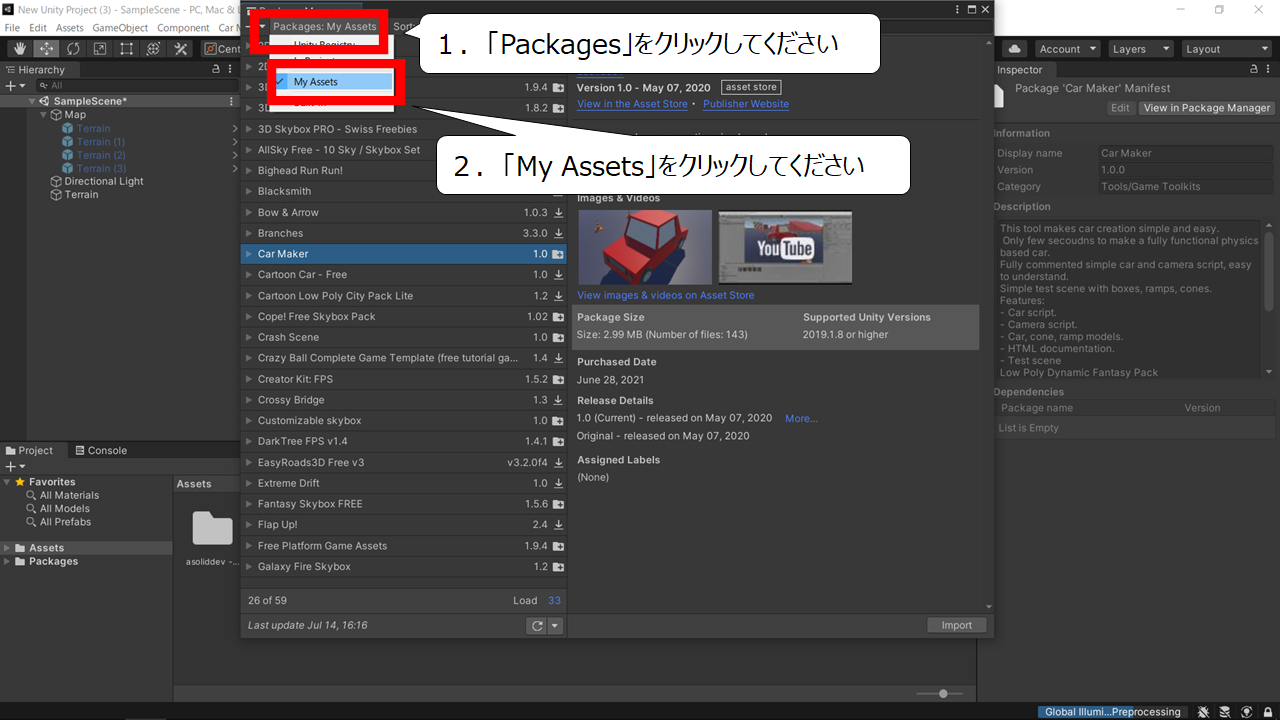
Task: Click the YouTube video thumbnail
Action: click(785, 247)
